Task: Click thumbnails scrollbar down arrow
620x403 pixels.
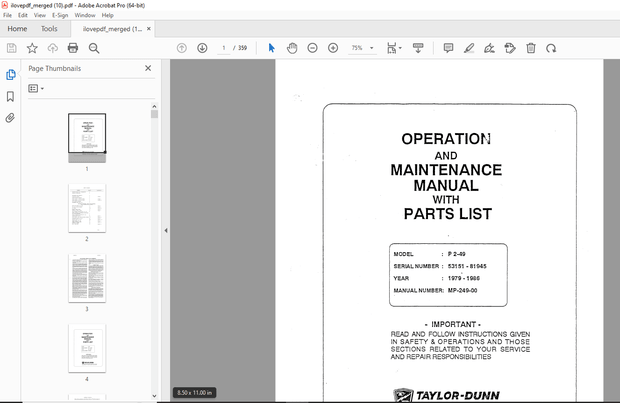Action: click(x=154, y=396)
